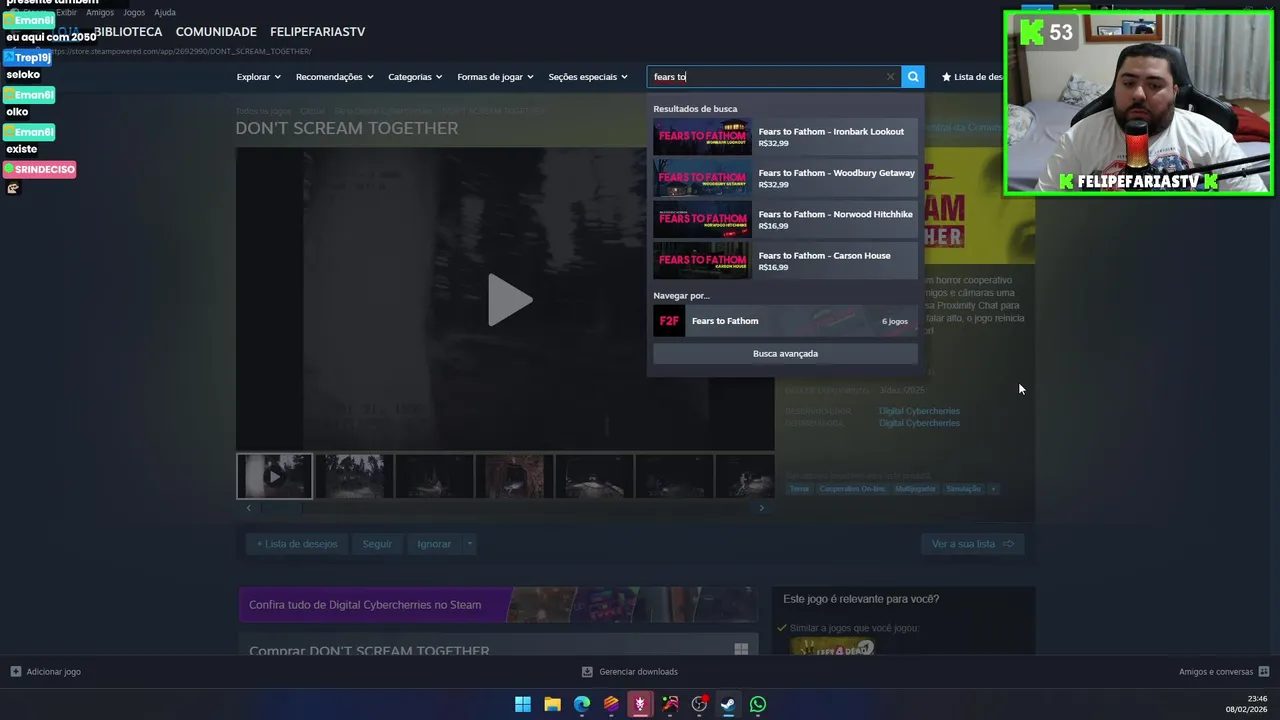Open Fears to Fathom - Norwood Hitchhike result

click(x=785, y=220)
